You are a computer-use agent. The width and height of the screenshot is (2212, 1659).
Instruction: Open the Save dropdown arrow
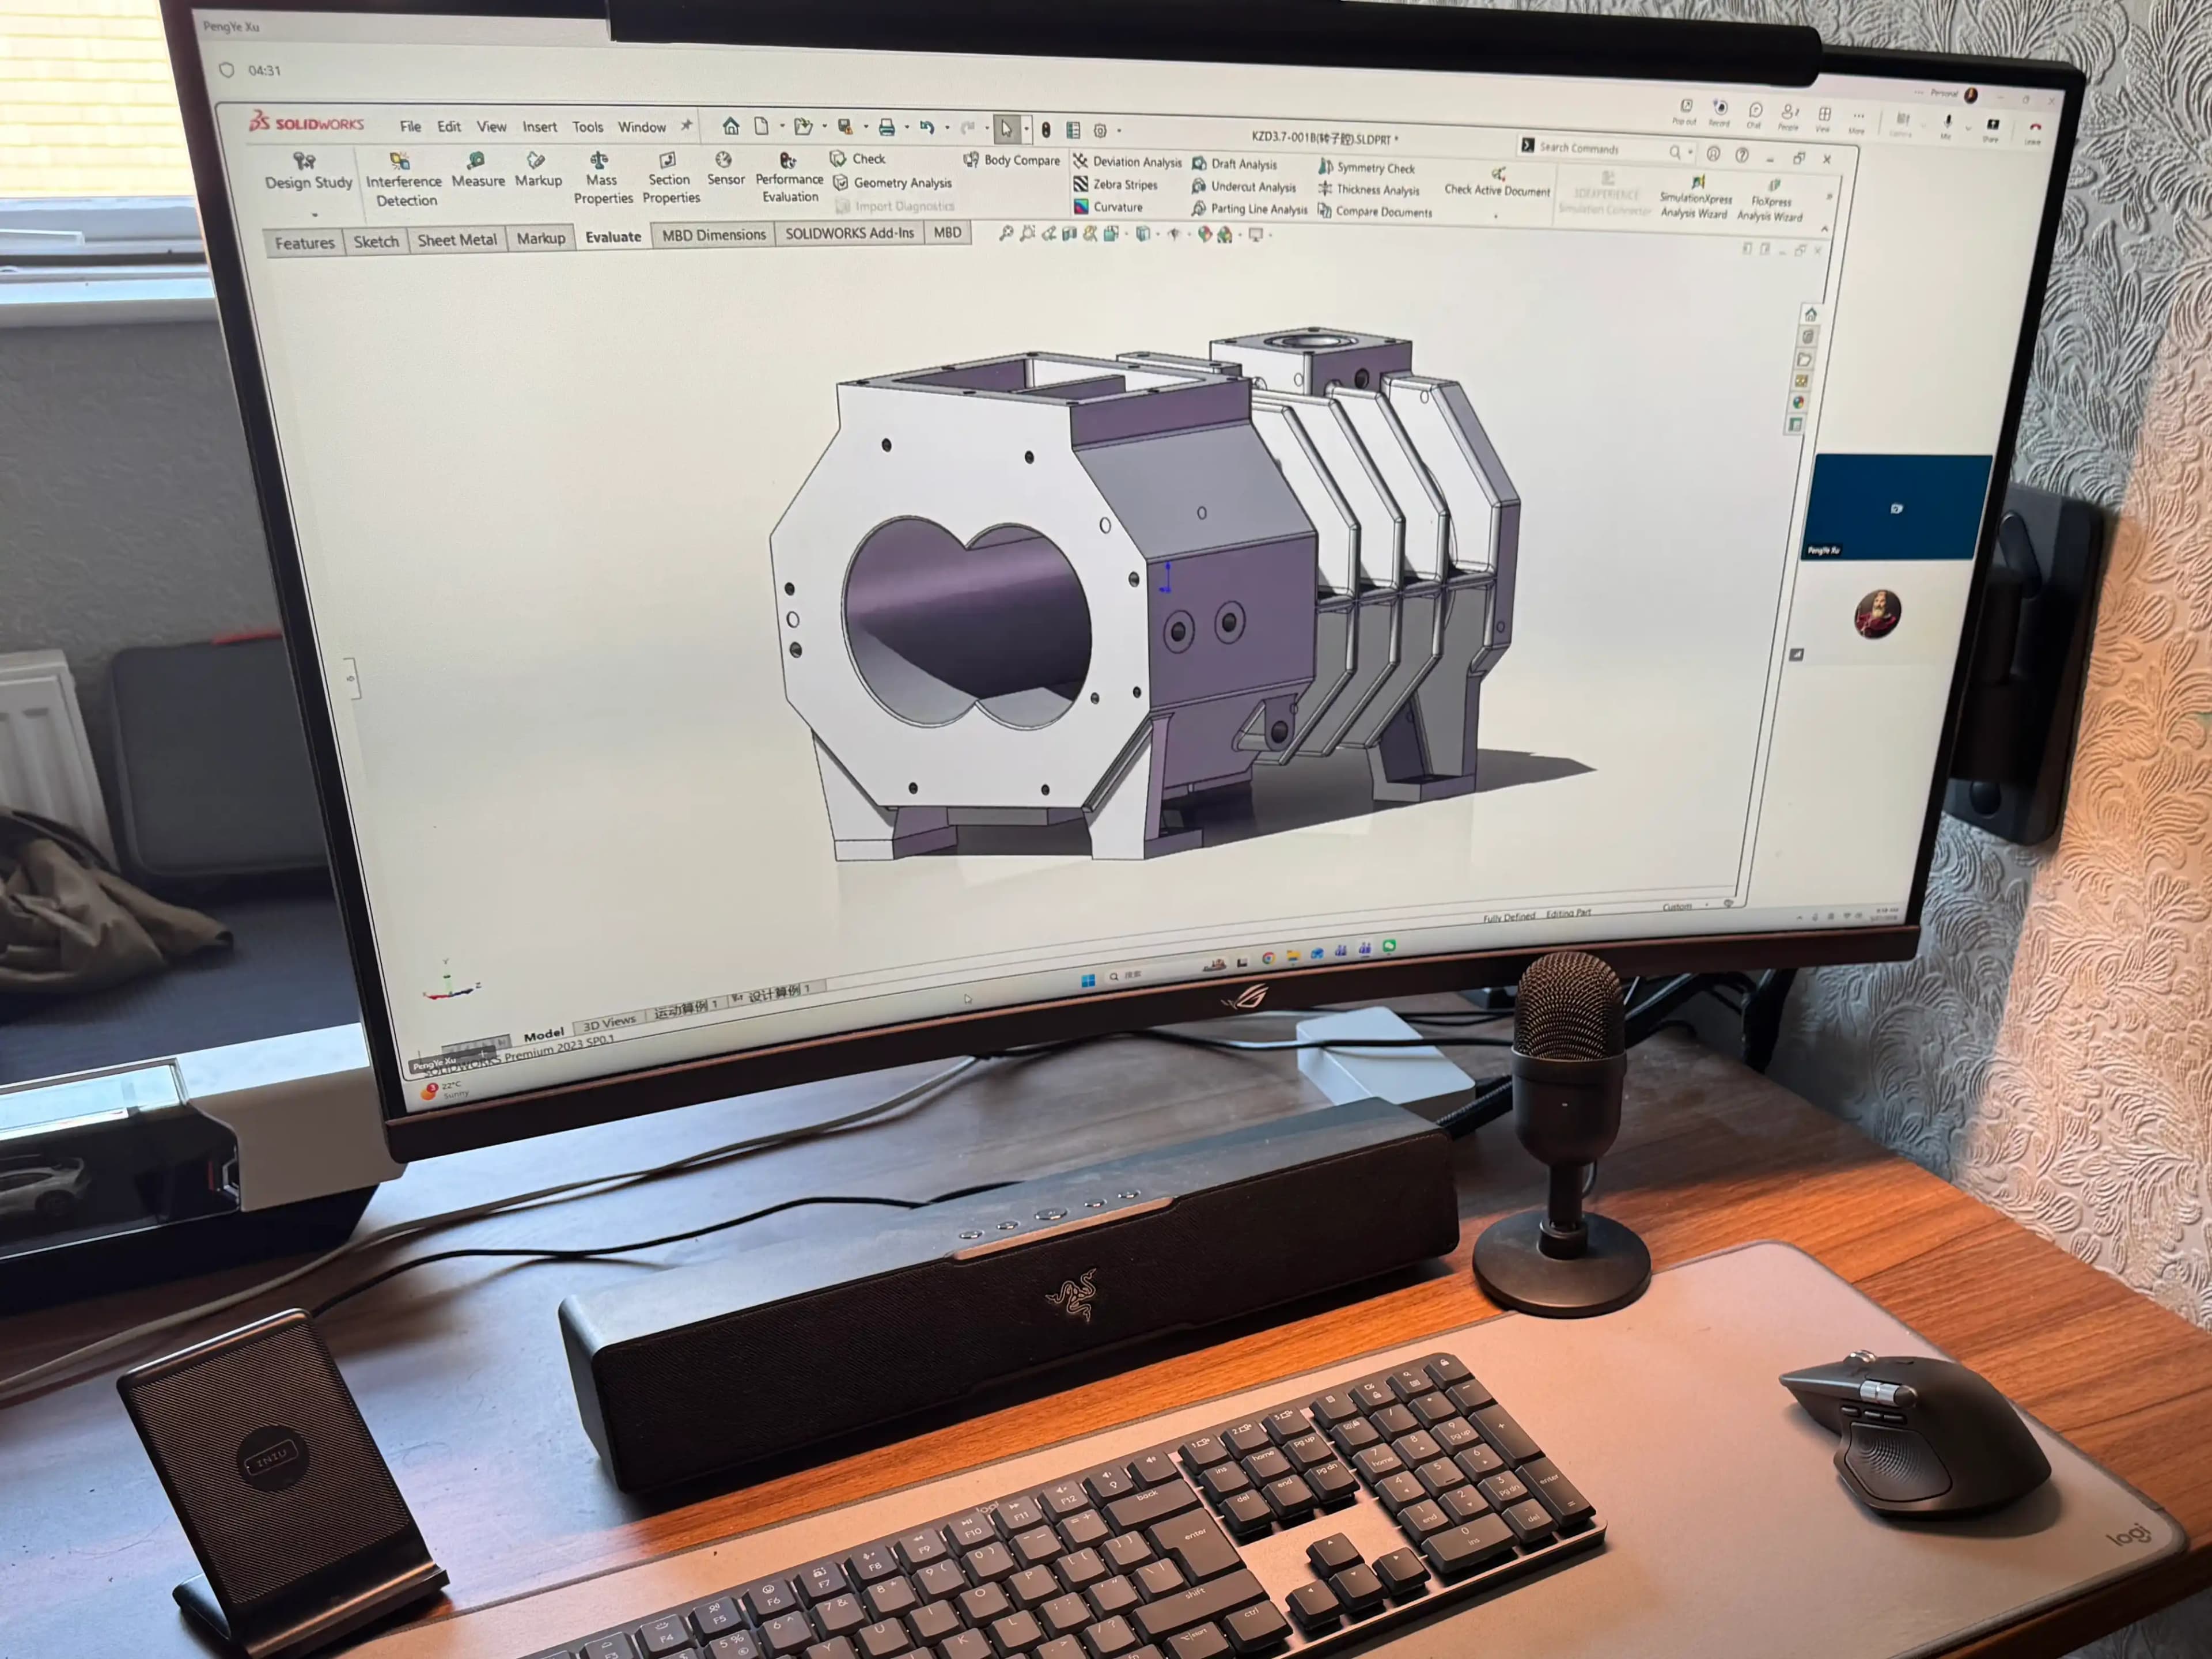pos(865,128)
